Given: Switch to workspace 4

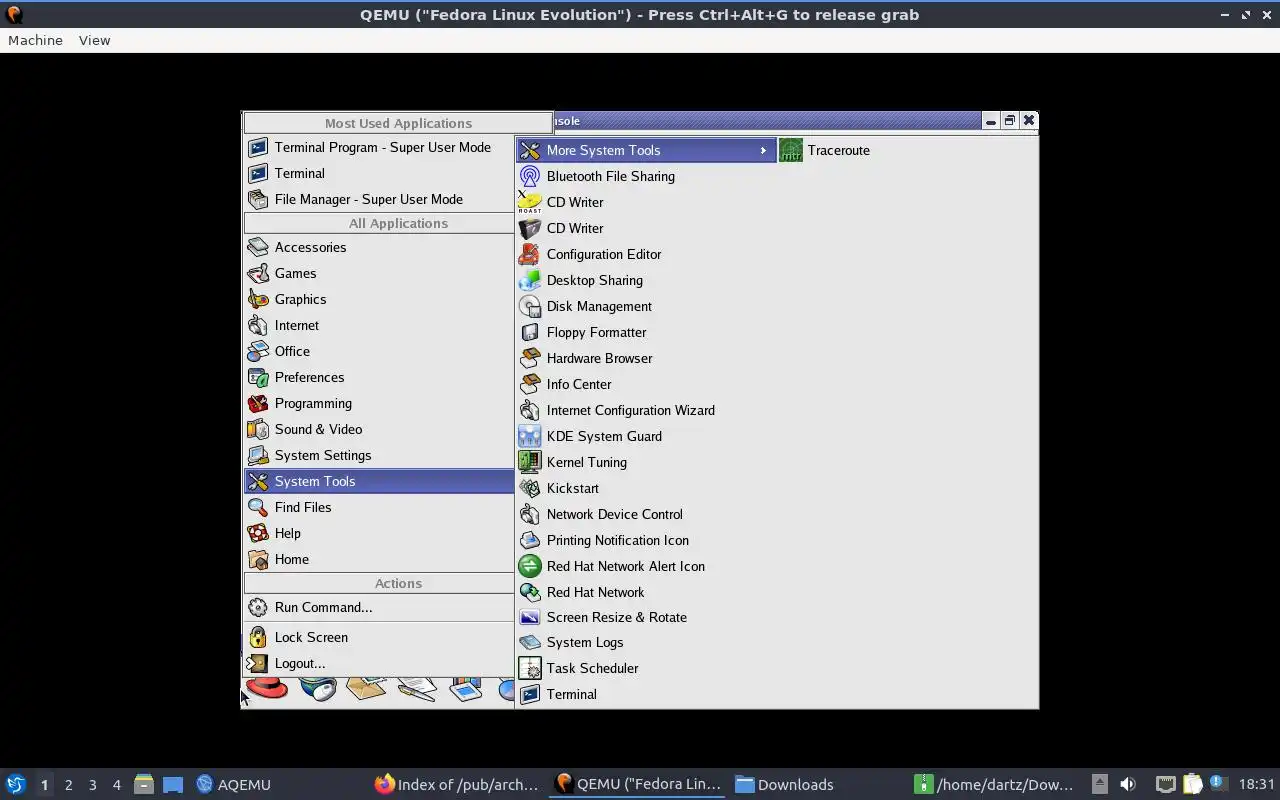Looking at the screenshot, I should pyautogui.click(x=116, y=785).
